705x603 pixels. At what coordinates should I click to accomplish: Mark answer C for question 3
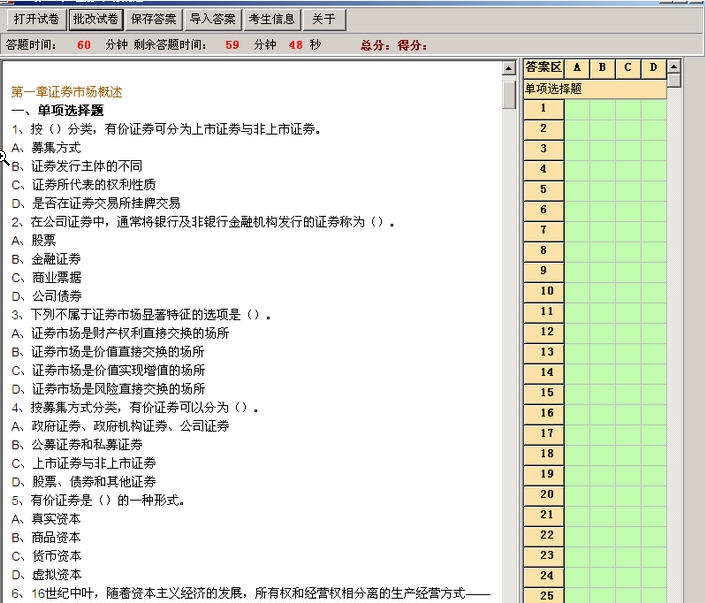click(x=628, y=149)
